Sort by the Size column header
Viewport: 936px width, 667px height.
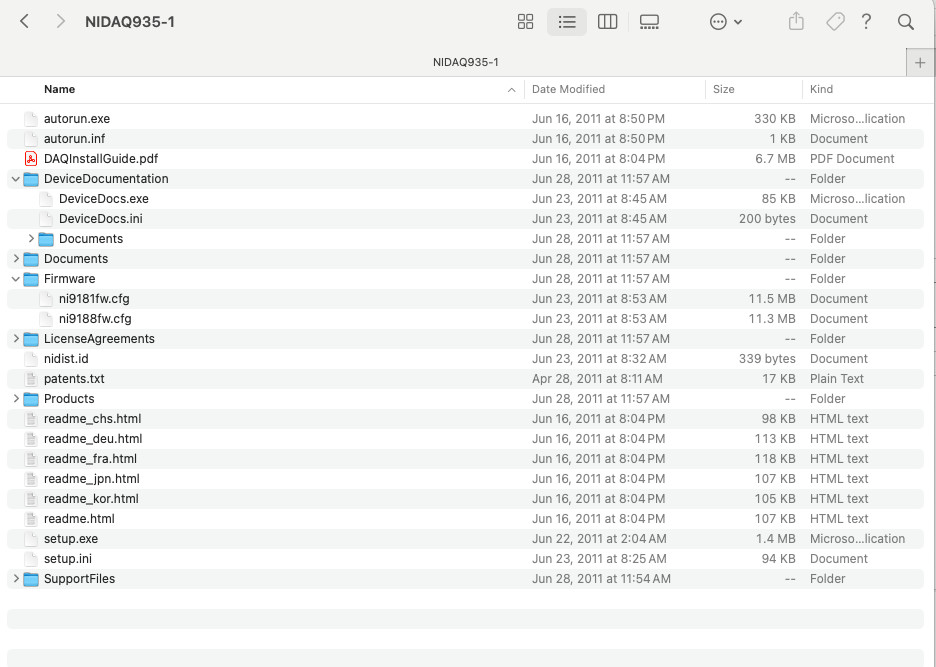click(723, 89)
